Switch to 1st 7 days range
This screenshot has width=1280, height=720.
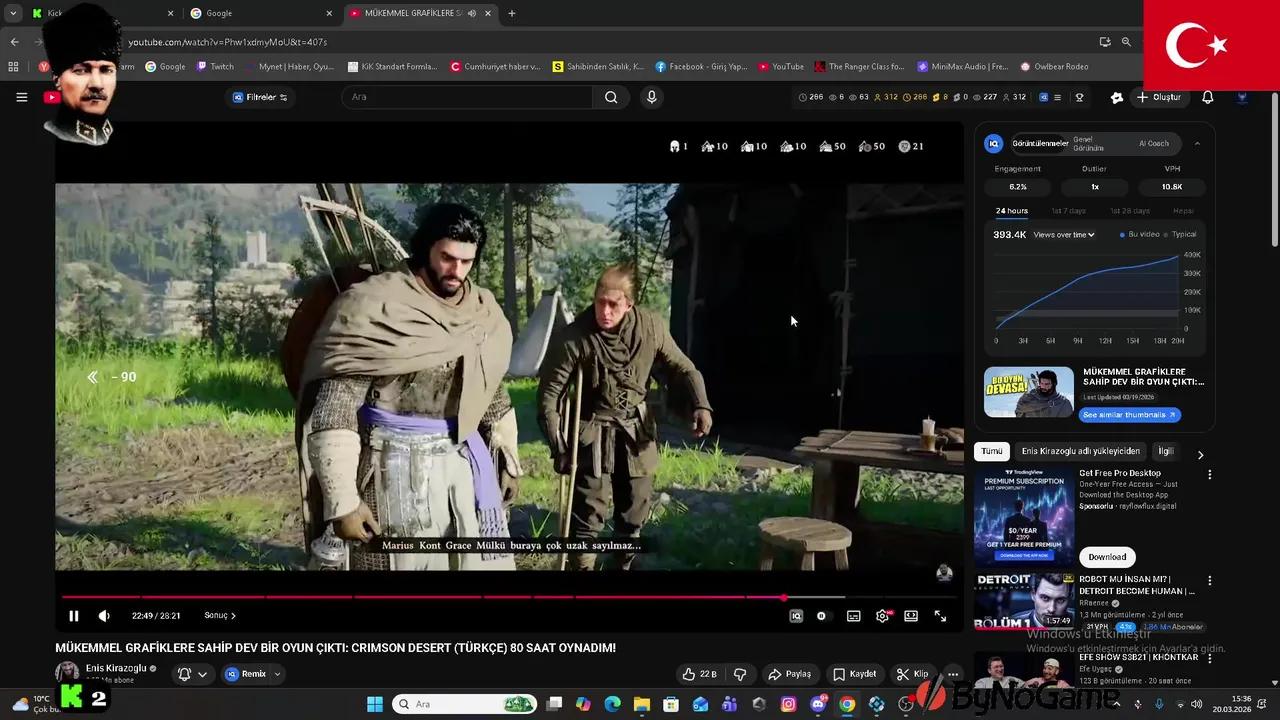[1068, 211]
